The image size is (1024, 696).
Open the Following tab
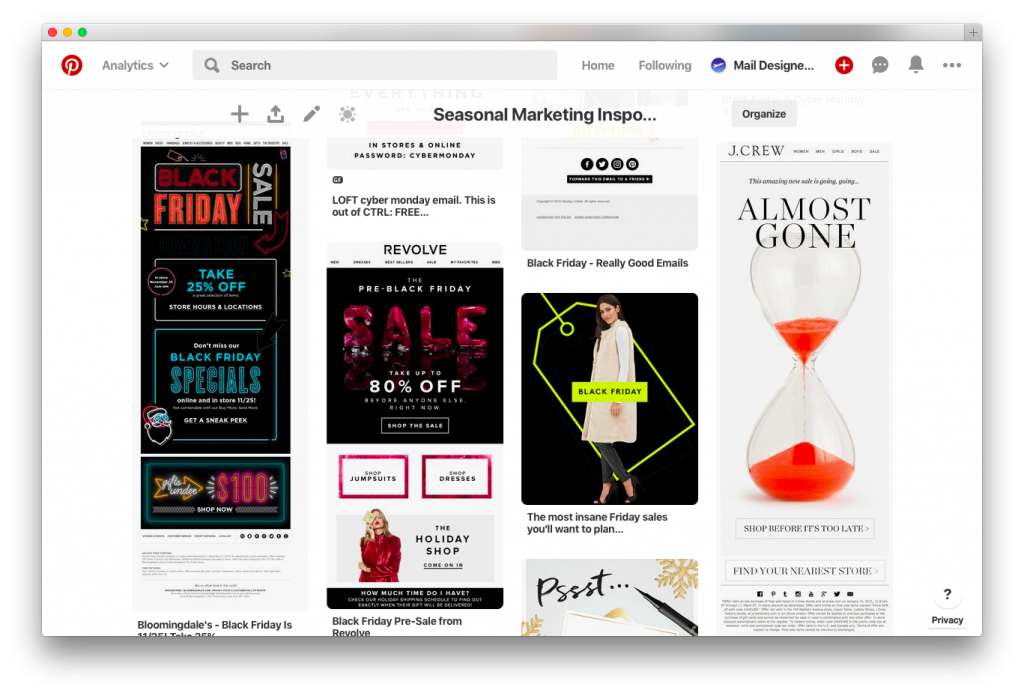click(665, 65)
